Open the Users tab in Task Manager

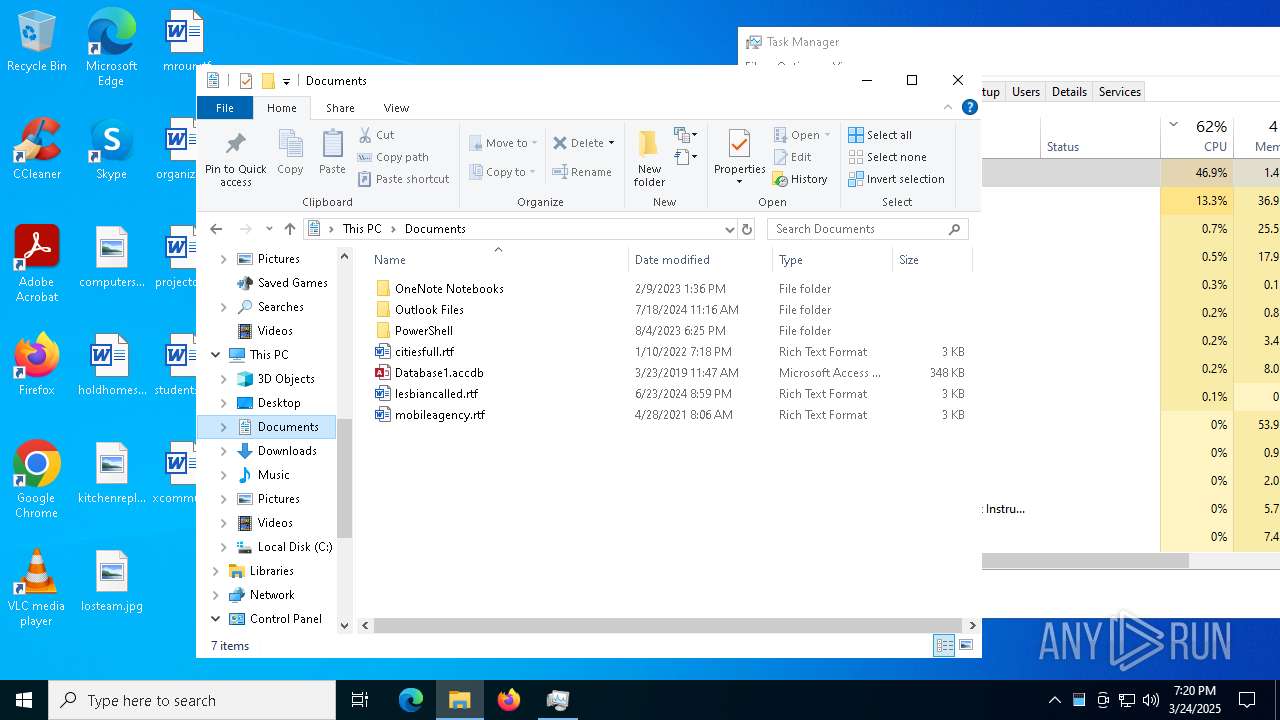tap(1025, 92)
